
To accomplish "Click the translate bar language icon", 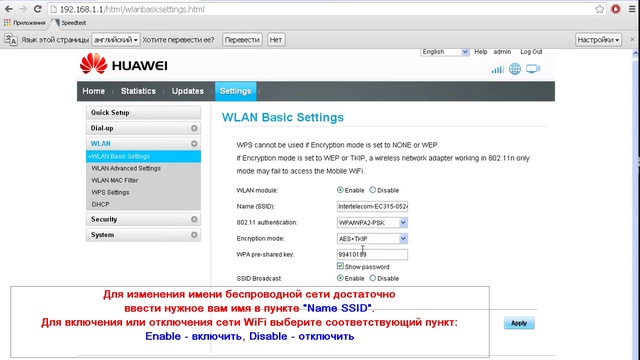I will (x=11, y=40).
